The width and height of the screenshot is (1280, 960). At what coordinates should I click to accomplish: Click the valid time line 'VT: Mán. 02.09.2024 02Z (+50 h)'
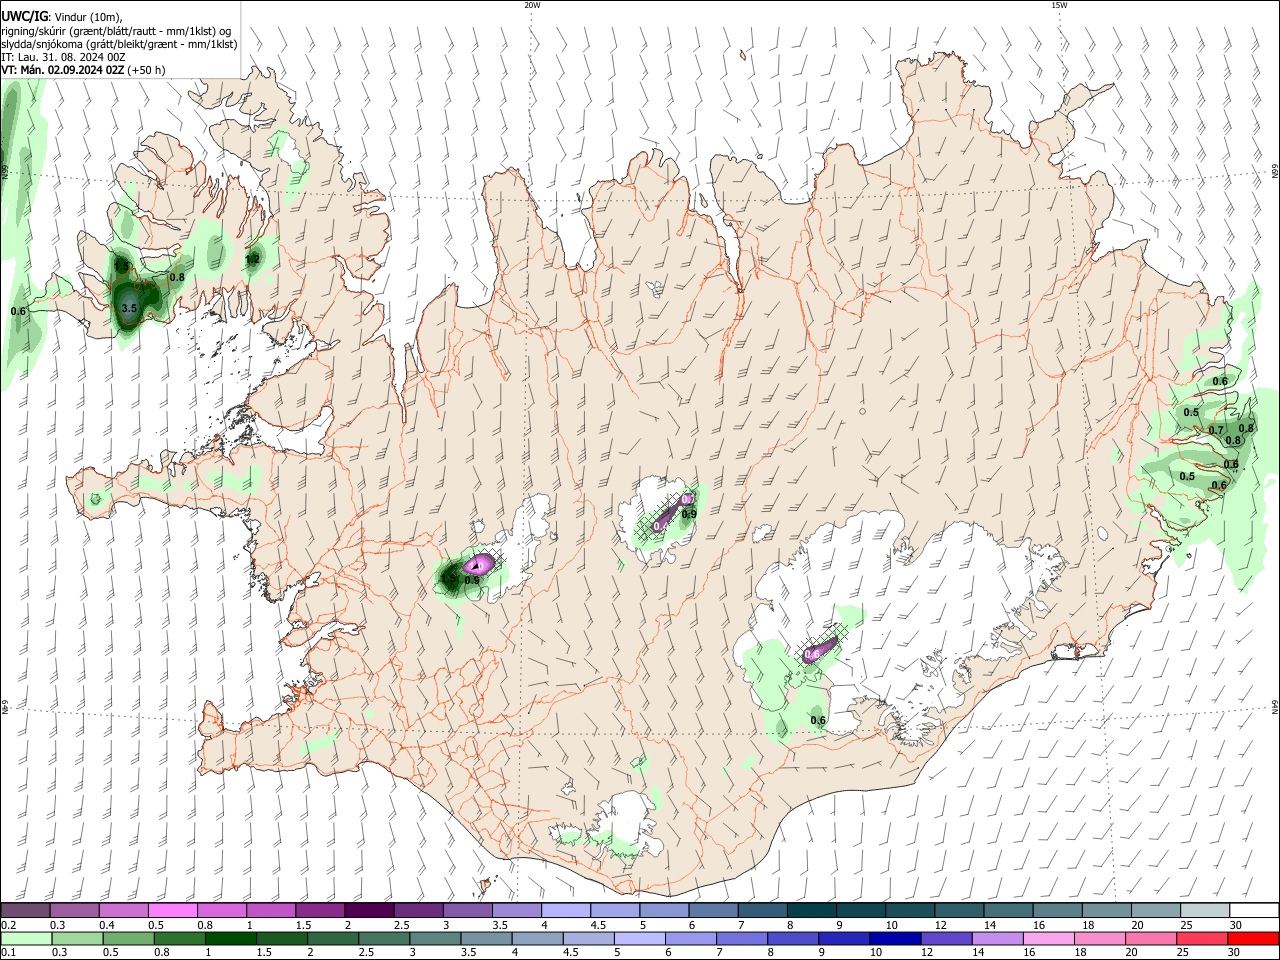[83, 70]
